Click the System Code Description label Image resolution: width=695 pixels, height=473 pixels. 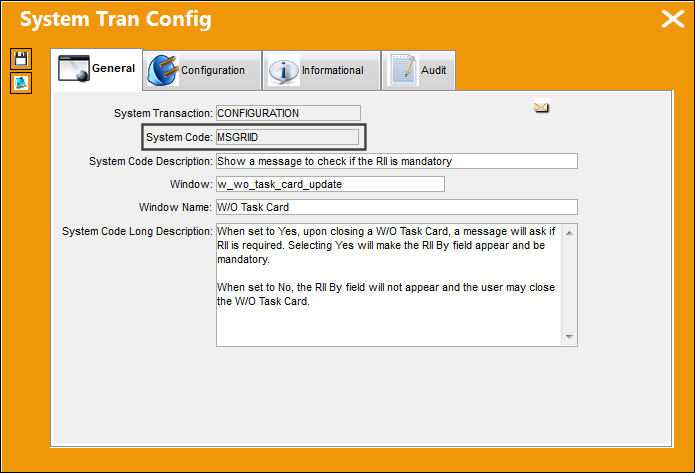pyautogui.click(x=151, y=161)
